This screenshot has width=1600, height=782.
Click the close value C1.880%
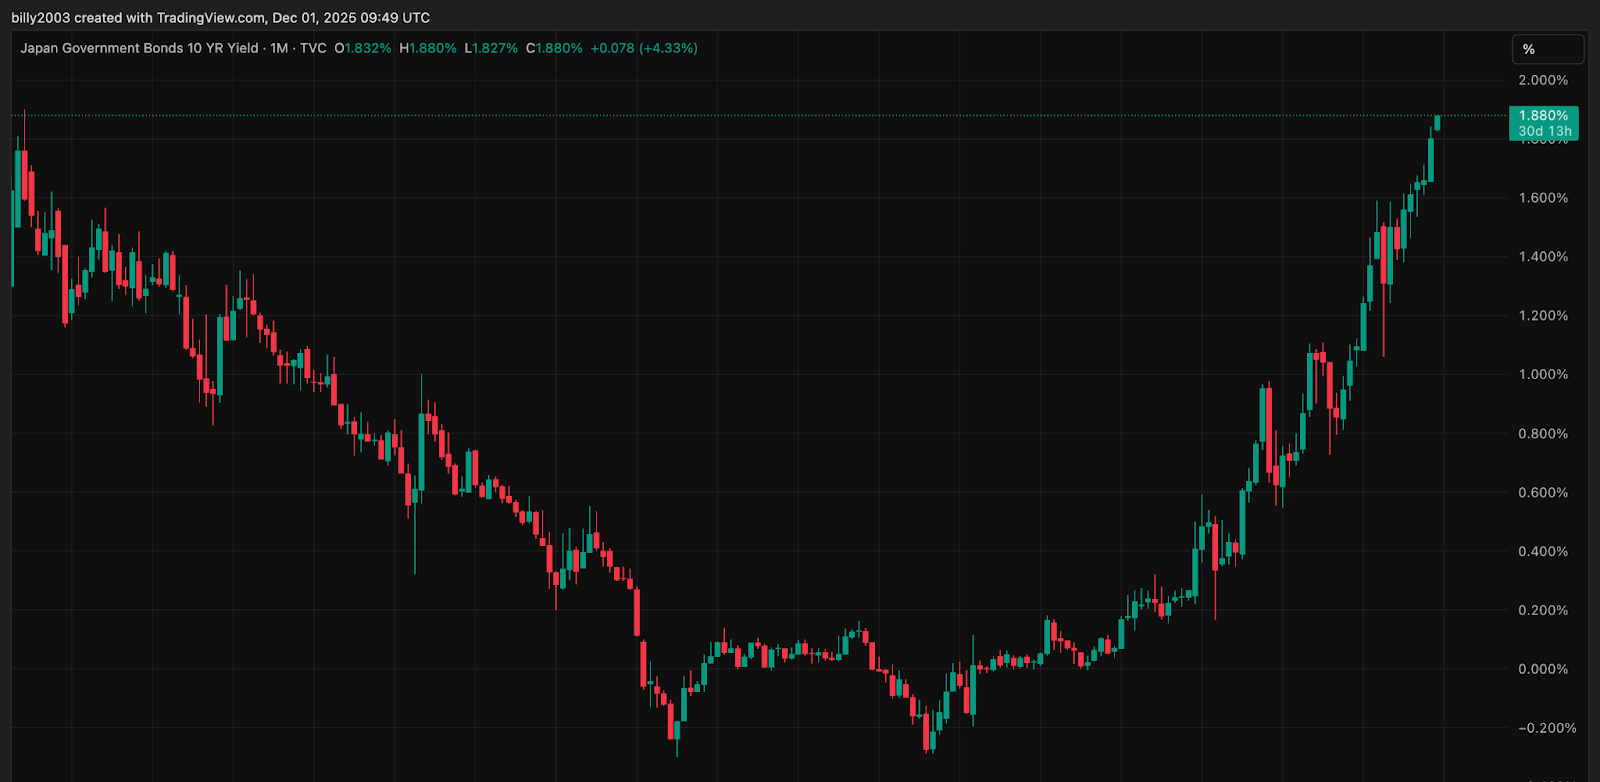click(554, 48)
